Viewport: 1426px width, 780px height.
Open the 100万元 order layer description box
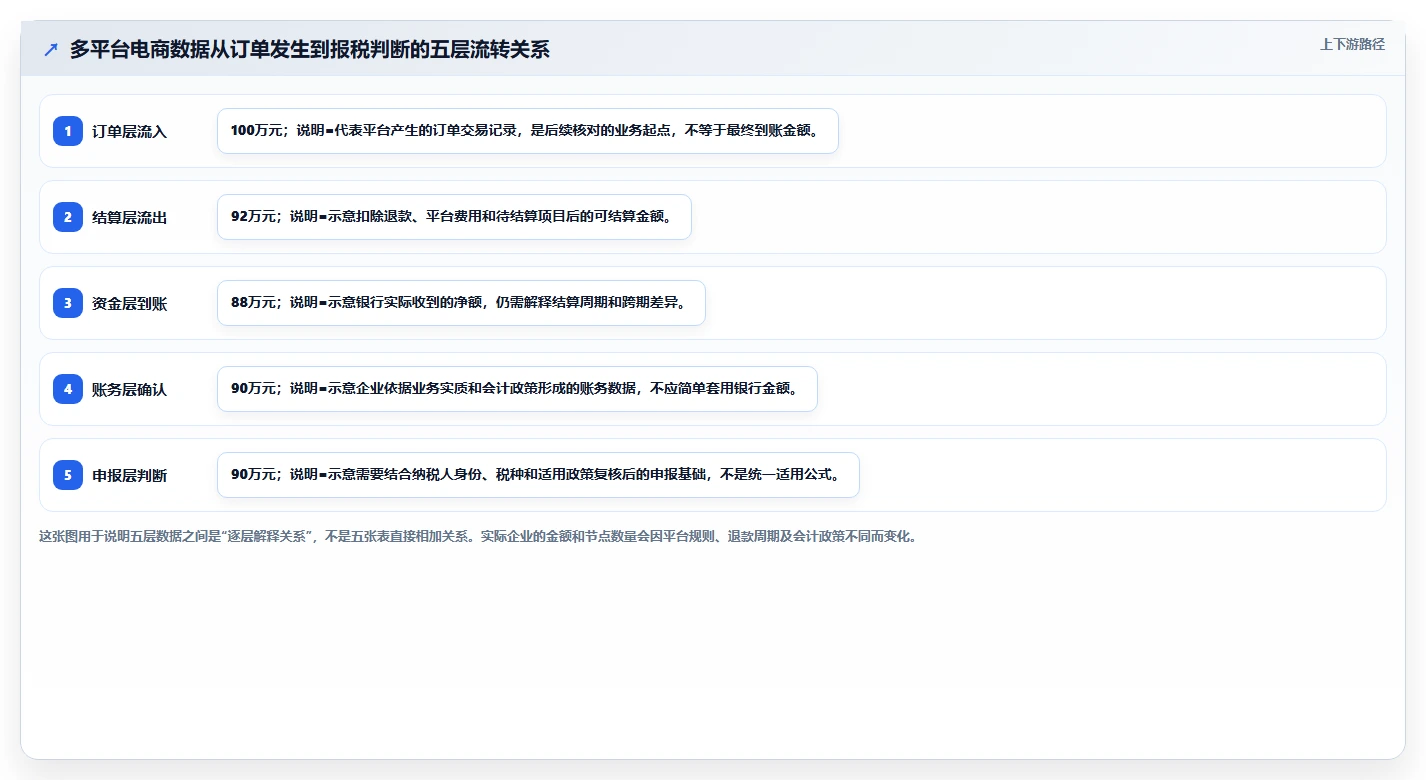click(528, 131)
